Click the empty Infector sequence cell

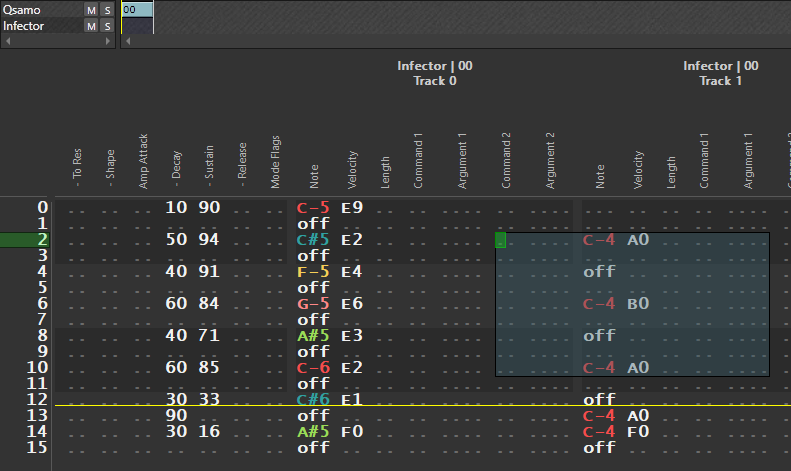click(x=137, y=26)
